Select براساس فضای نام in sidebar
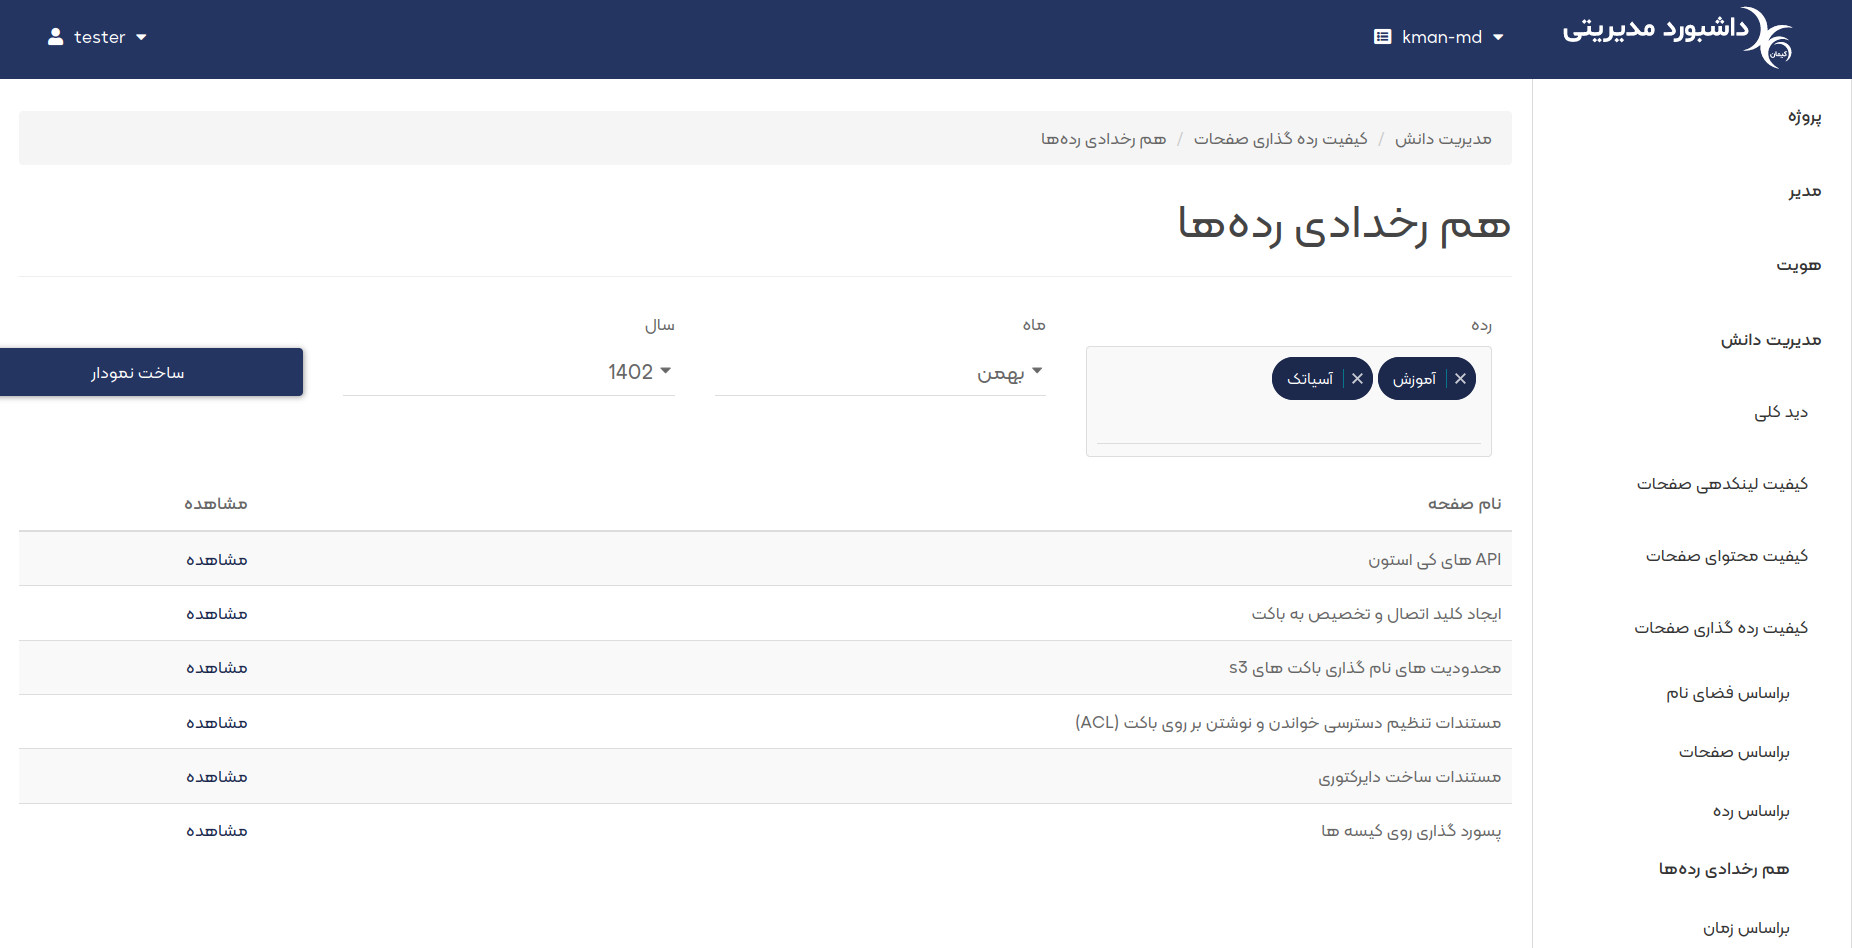Image resolution: width=1852 pixels, height=948 pixels. [1727, 693]
